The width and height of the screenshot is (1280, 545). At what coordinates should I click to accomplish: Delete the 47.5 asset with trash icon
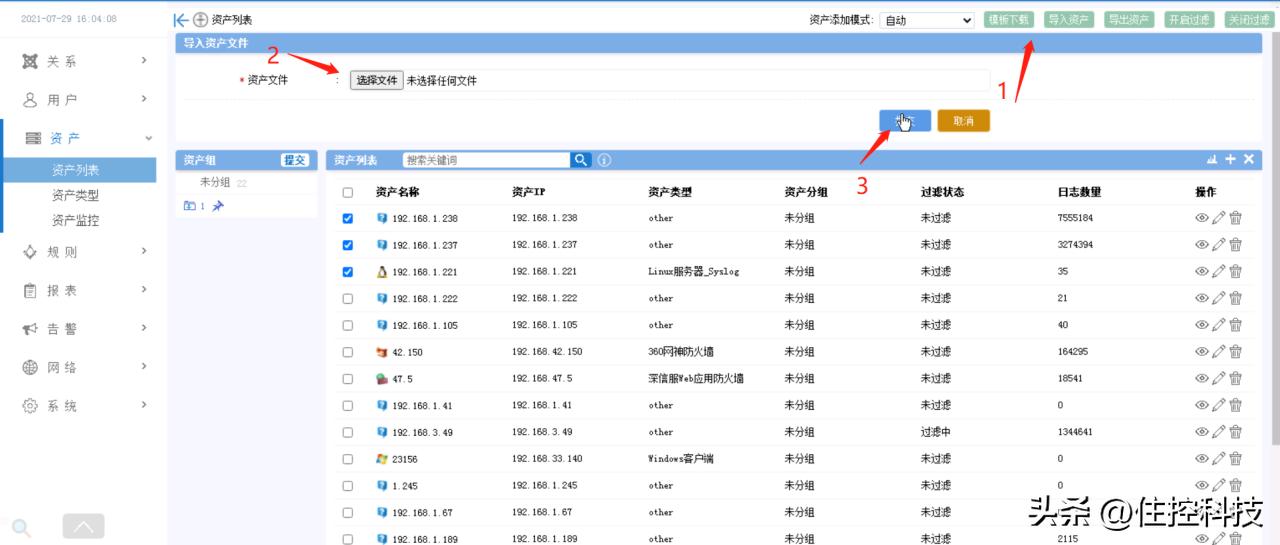tap(1235, 379)
